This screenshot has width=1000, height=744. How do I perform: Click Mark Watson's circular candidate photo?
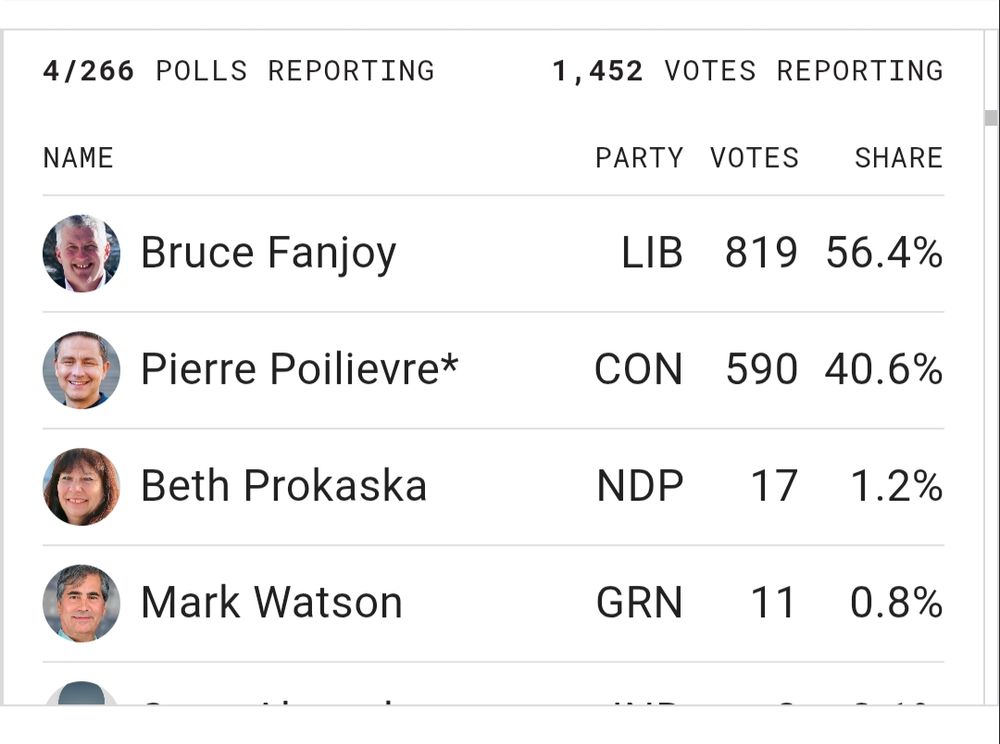(82, 603)
